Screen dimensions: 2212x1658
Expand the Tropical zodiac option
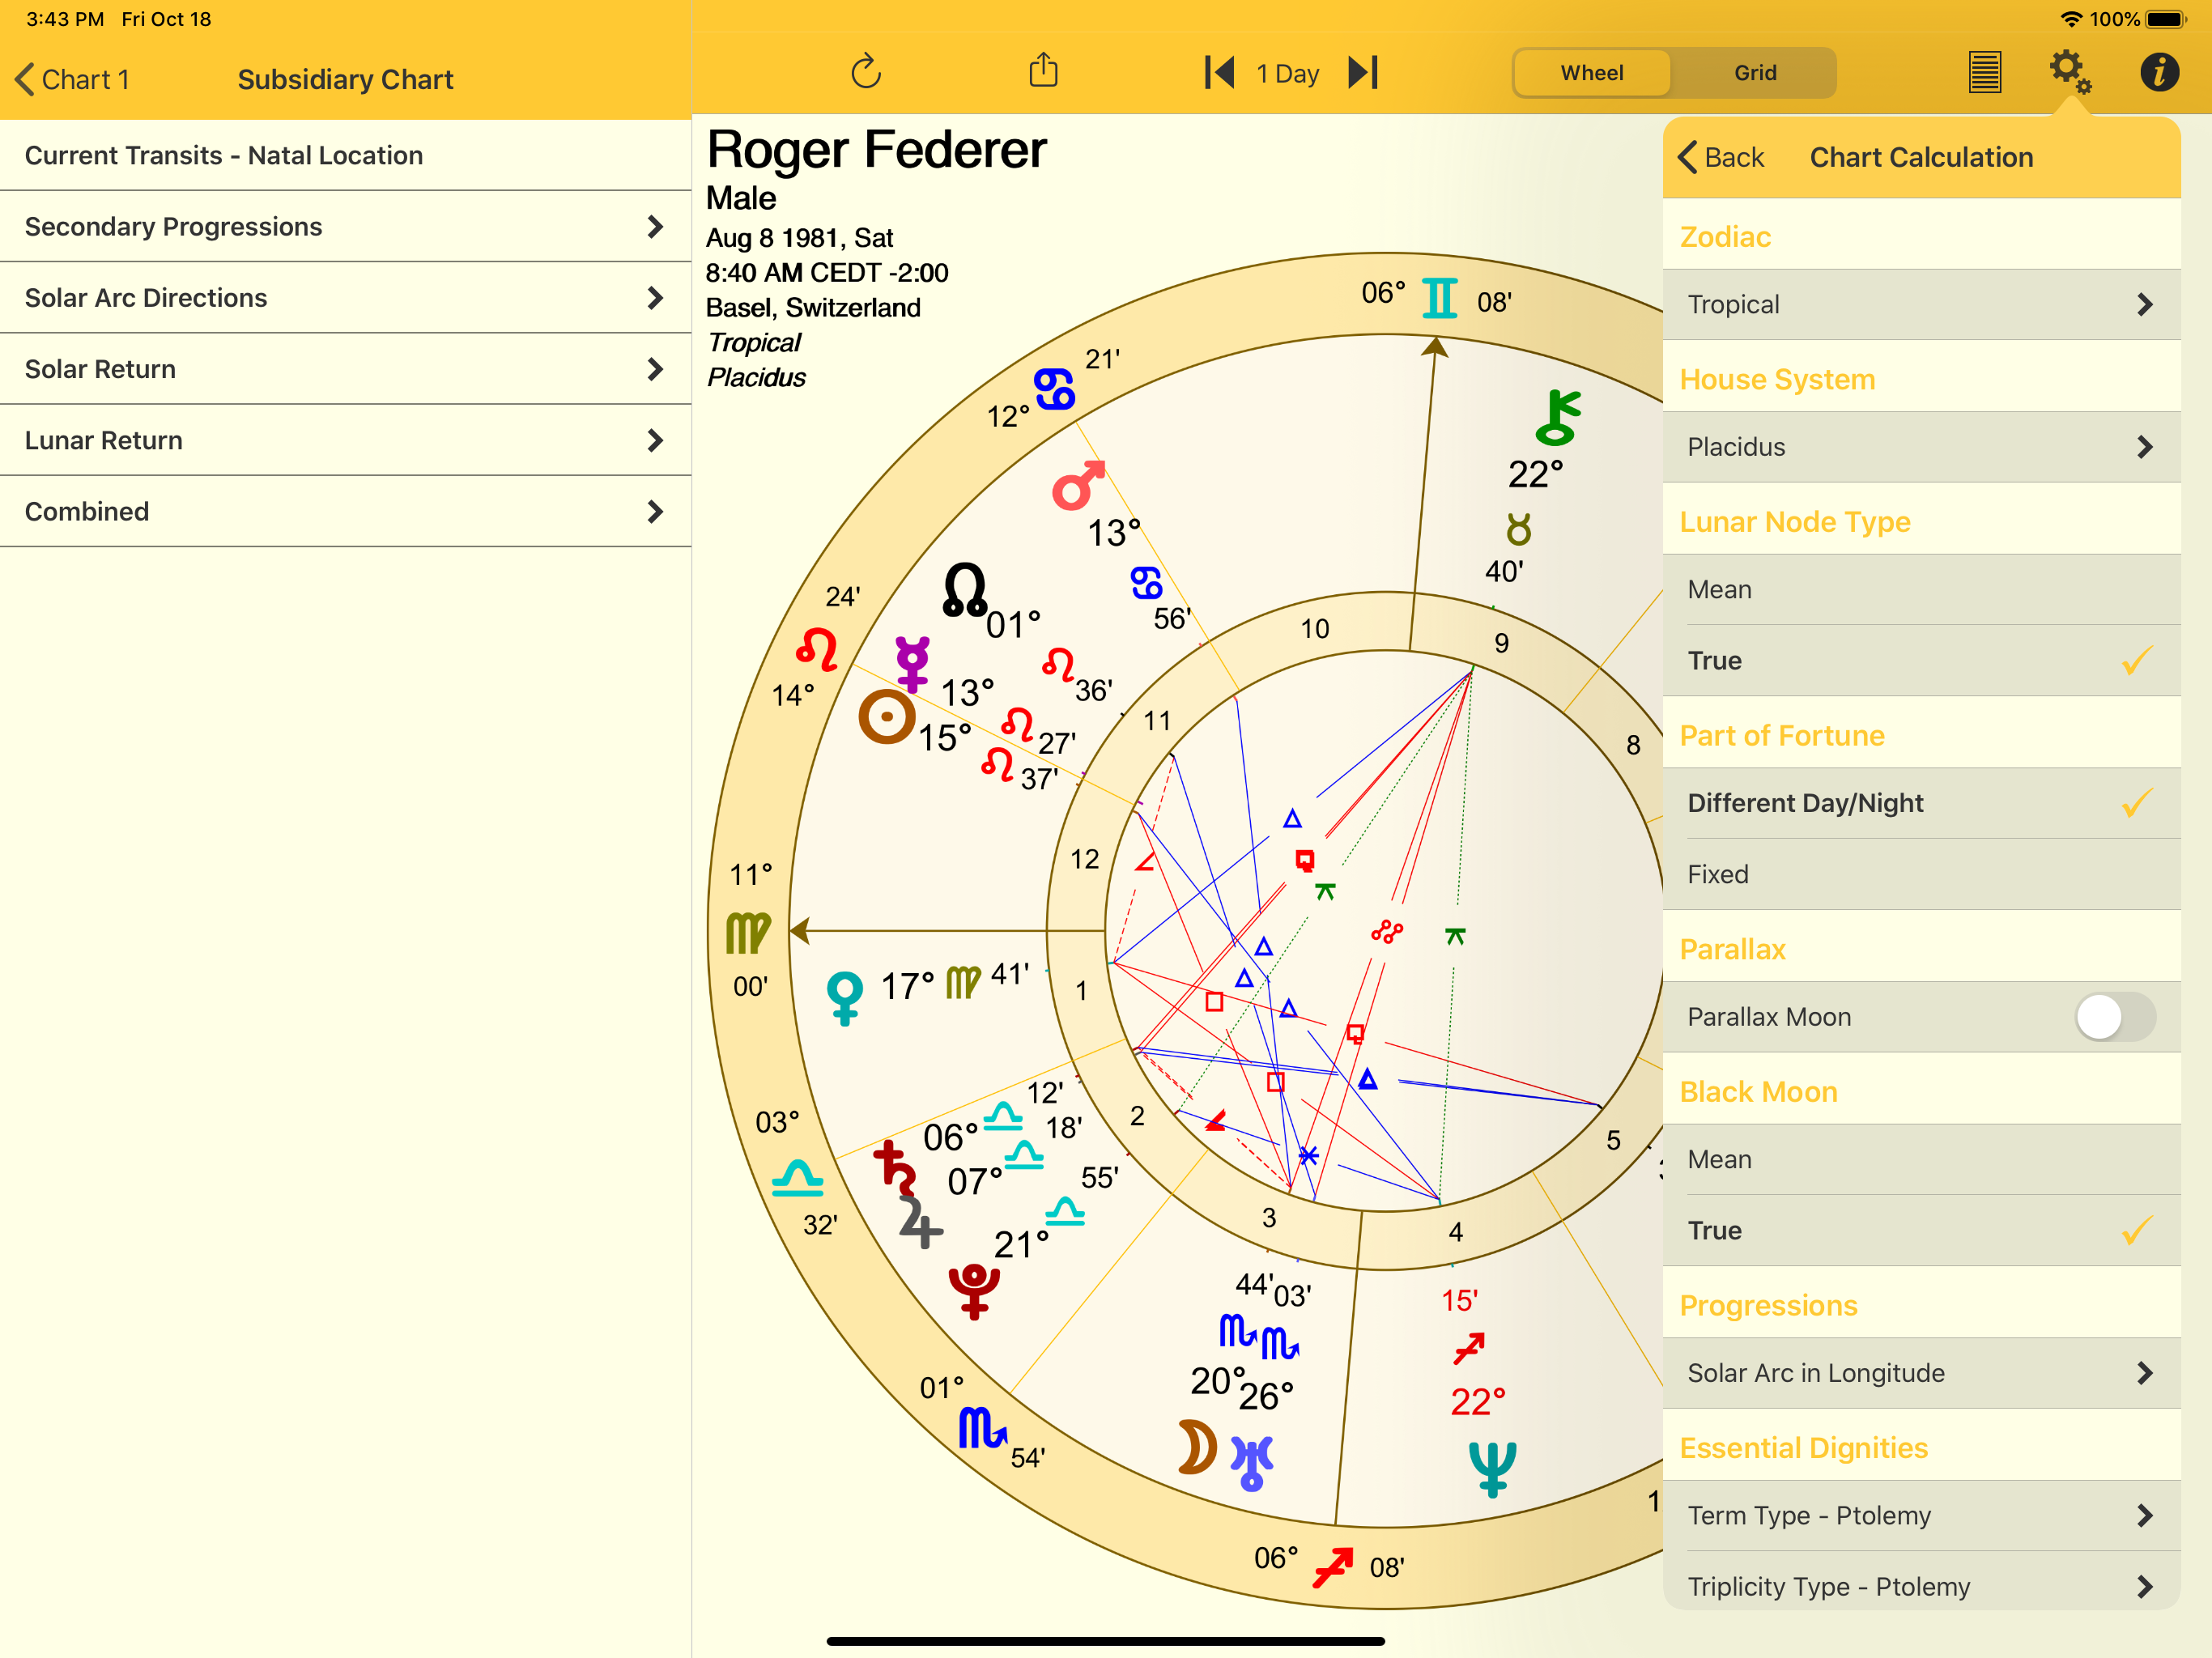tap(1920, 304)
